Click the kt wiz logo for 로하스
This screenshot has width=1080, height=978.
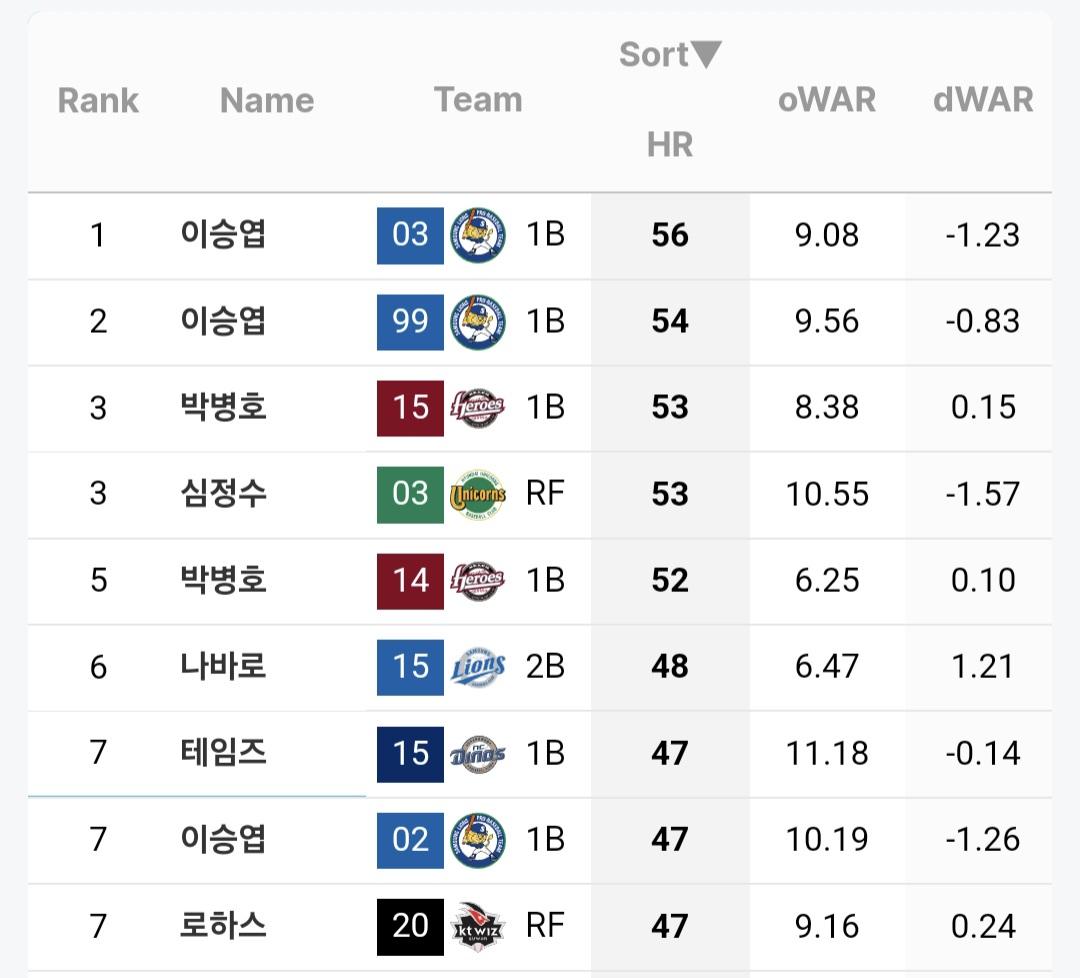[x=477, y=926]
